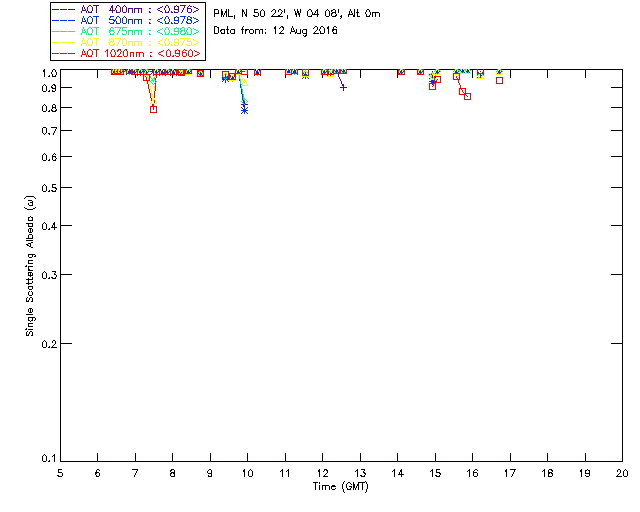This screenshot has width=640, height=512.
Task: Click the y-axis tick label '0.9'
Action: click(49, 88)
